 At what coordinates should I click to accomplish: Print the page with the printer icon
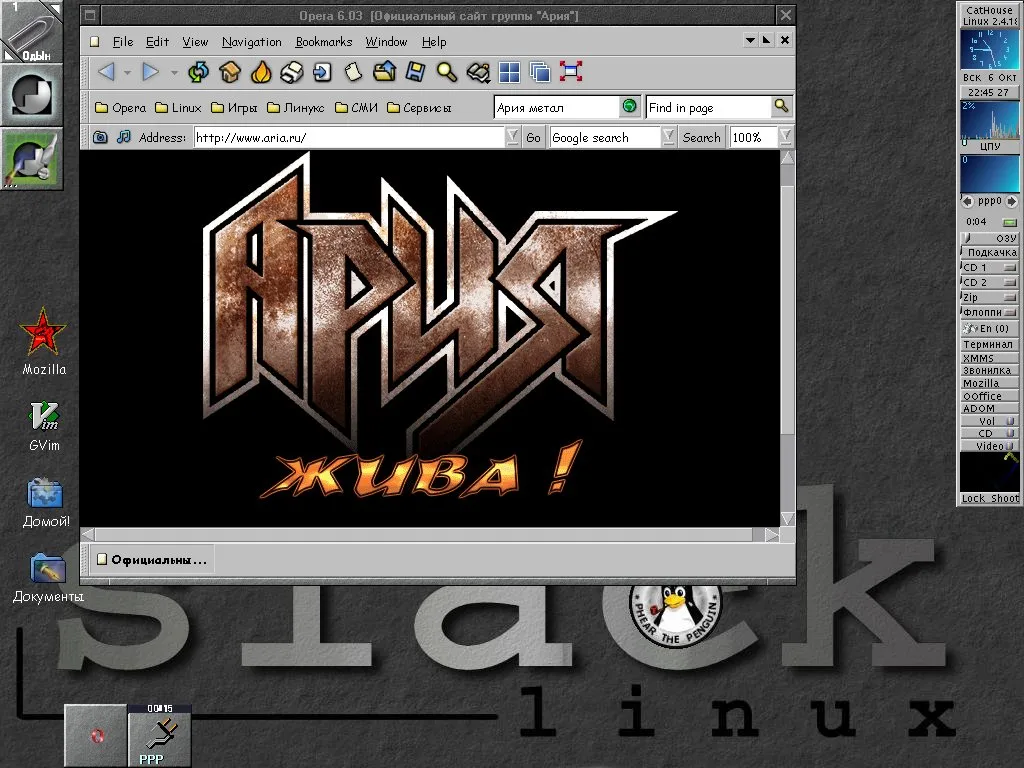coord(291,72)
